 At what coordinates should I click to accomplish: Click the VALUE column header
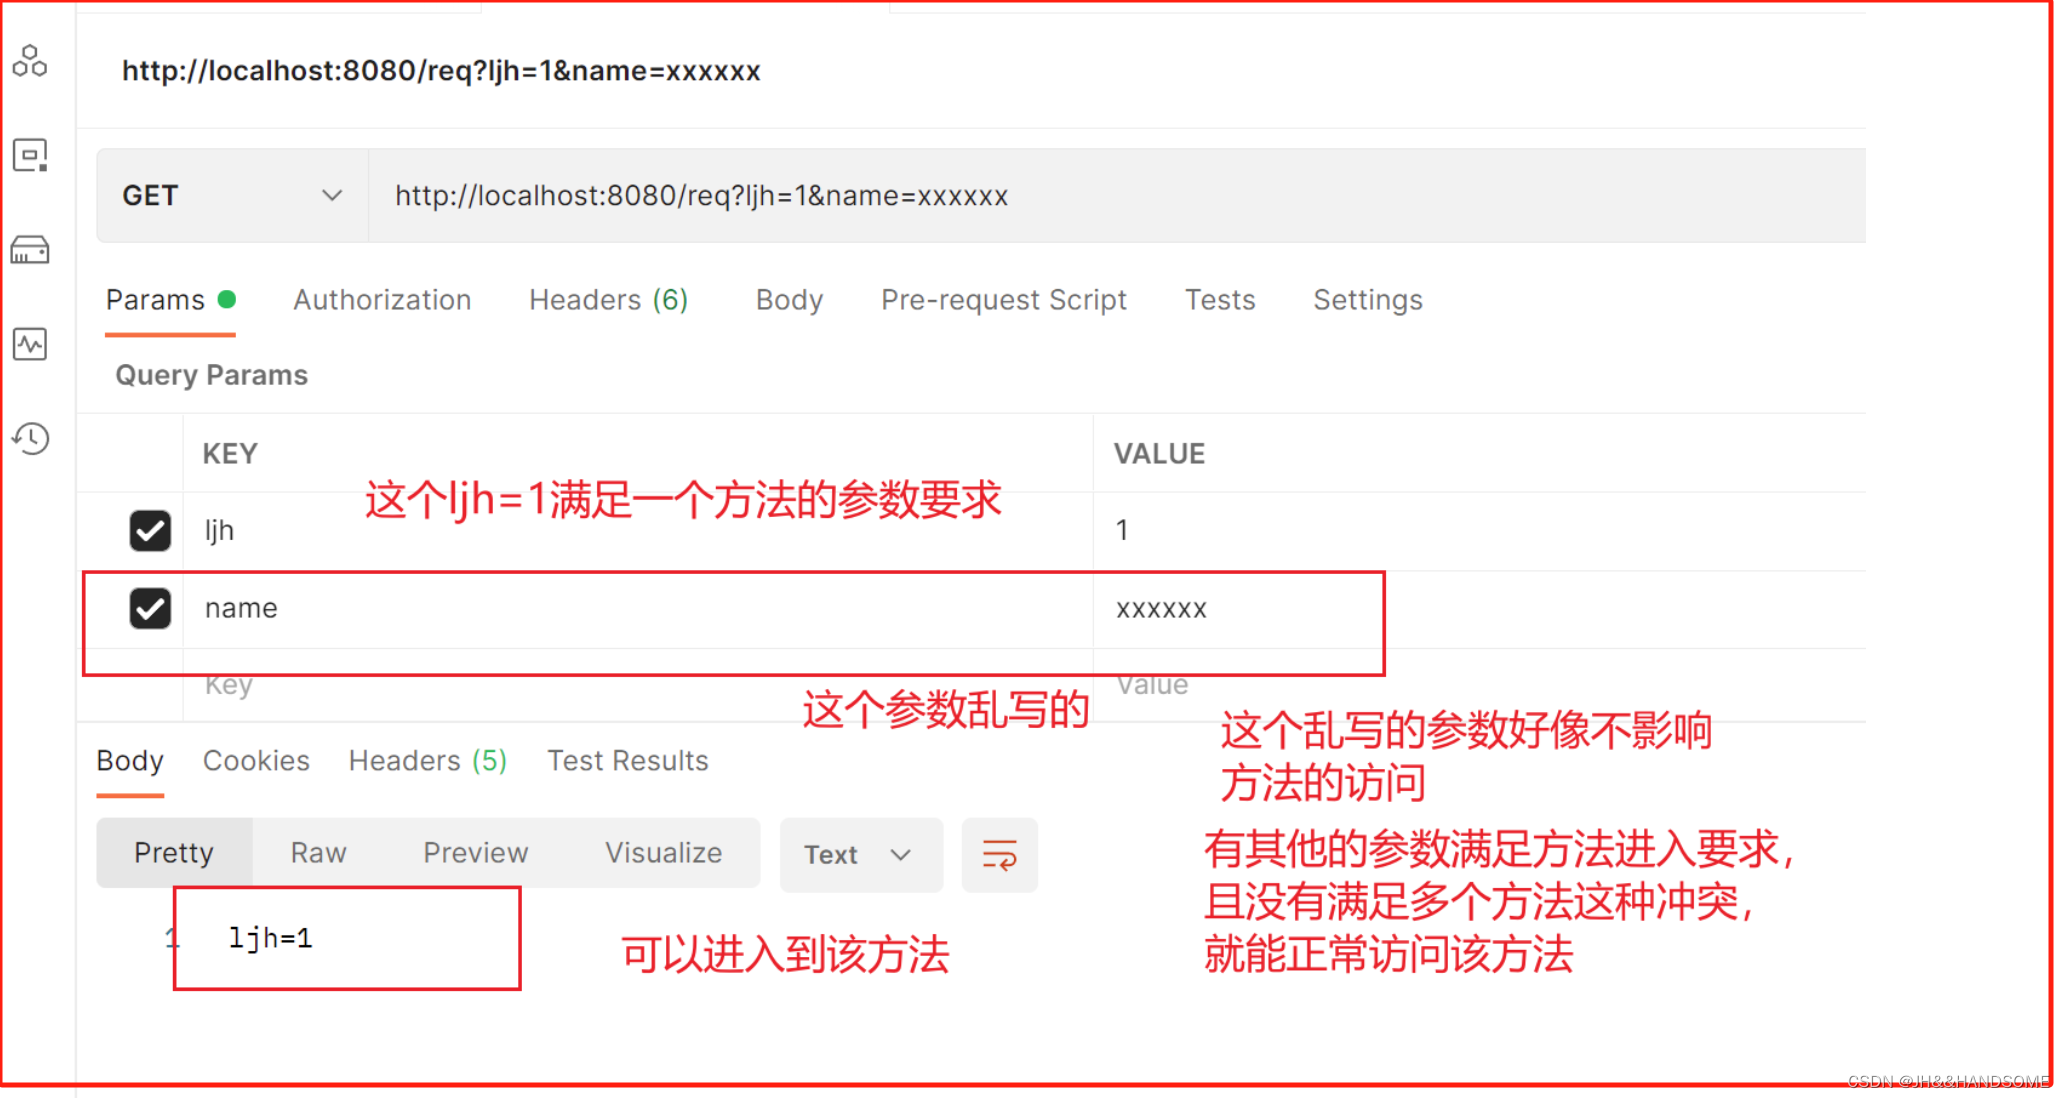click(1159, 454)
